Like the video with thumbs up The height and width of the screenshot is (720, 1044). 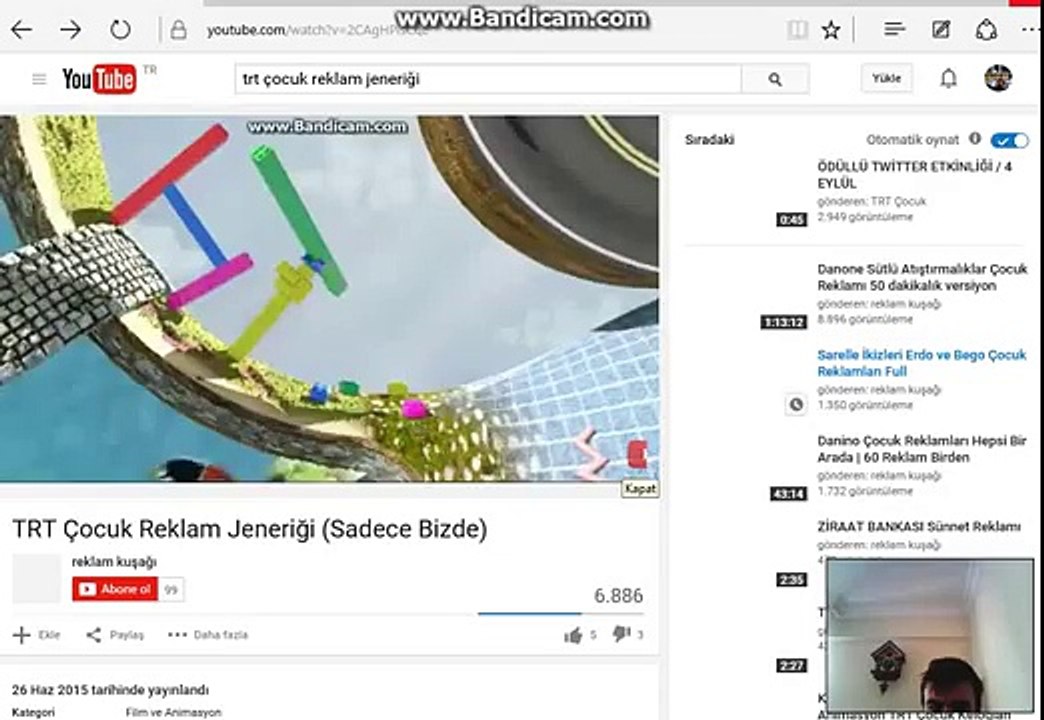coord(573,635)
